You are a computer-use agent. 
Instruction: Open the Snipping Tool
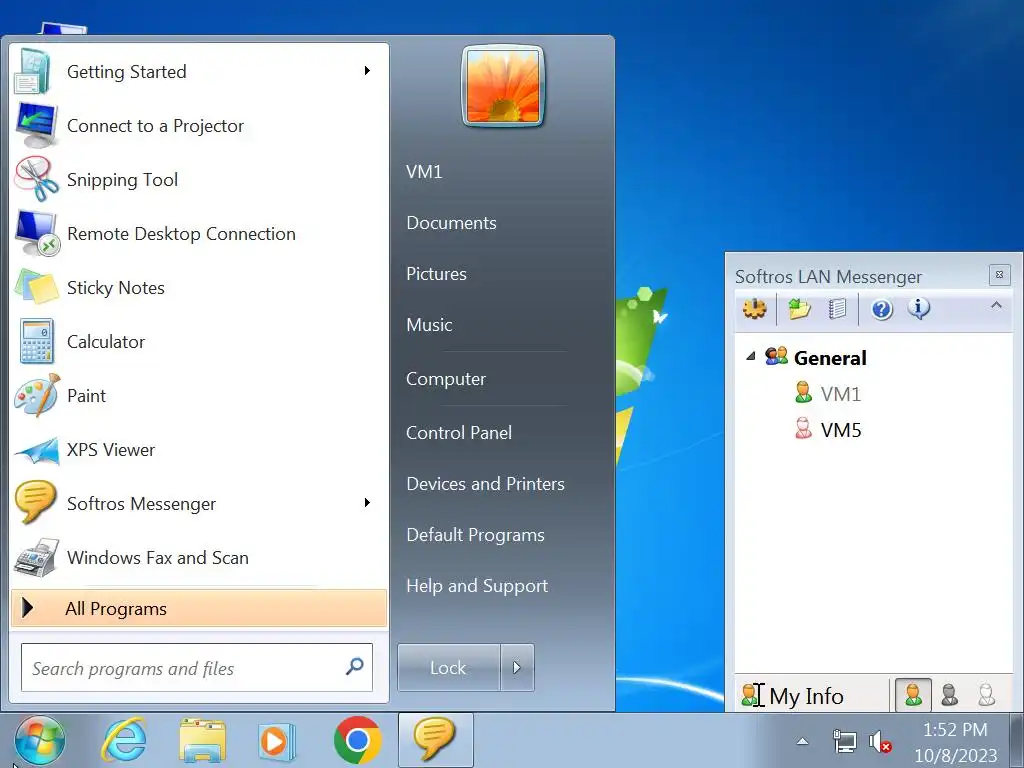tap(199, 180)
